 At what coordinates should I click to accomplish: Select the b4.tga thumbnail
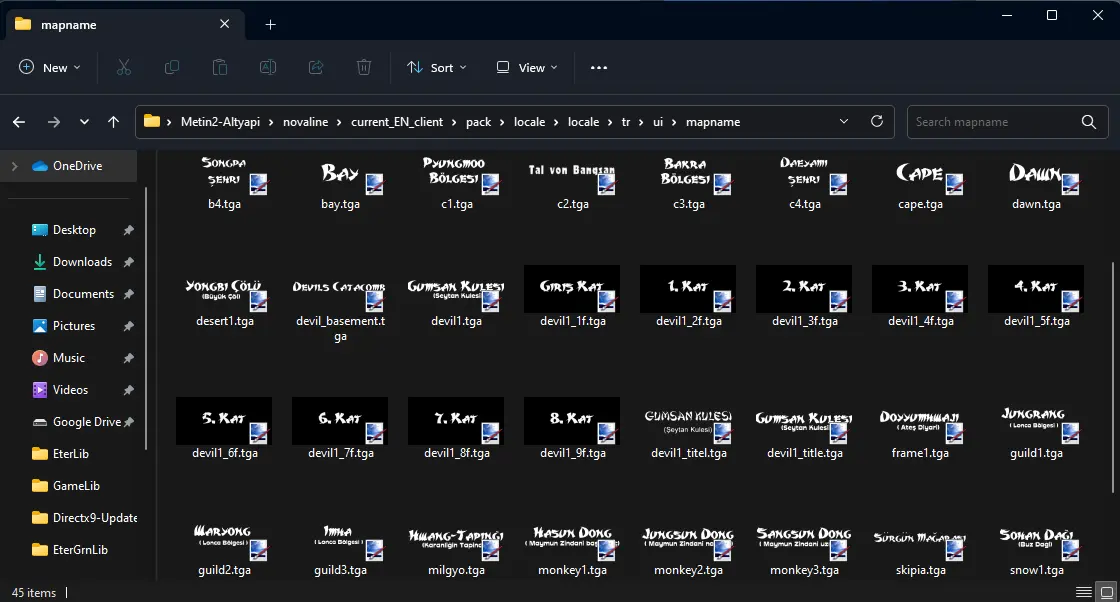click(224, 183)
